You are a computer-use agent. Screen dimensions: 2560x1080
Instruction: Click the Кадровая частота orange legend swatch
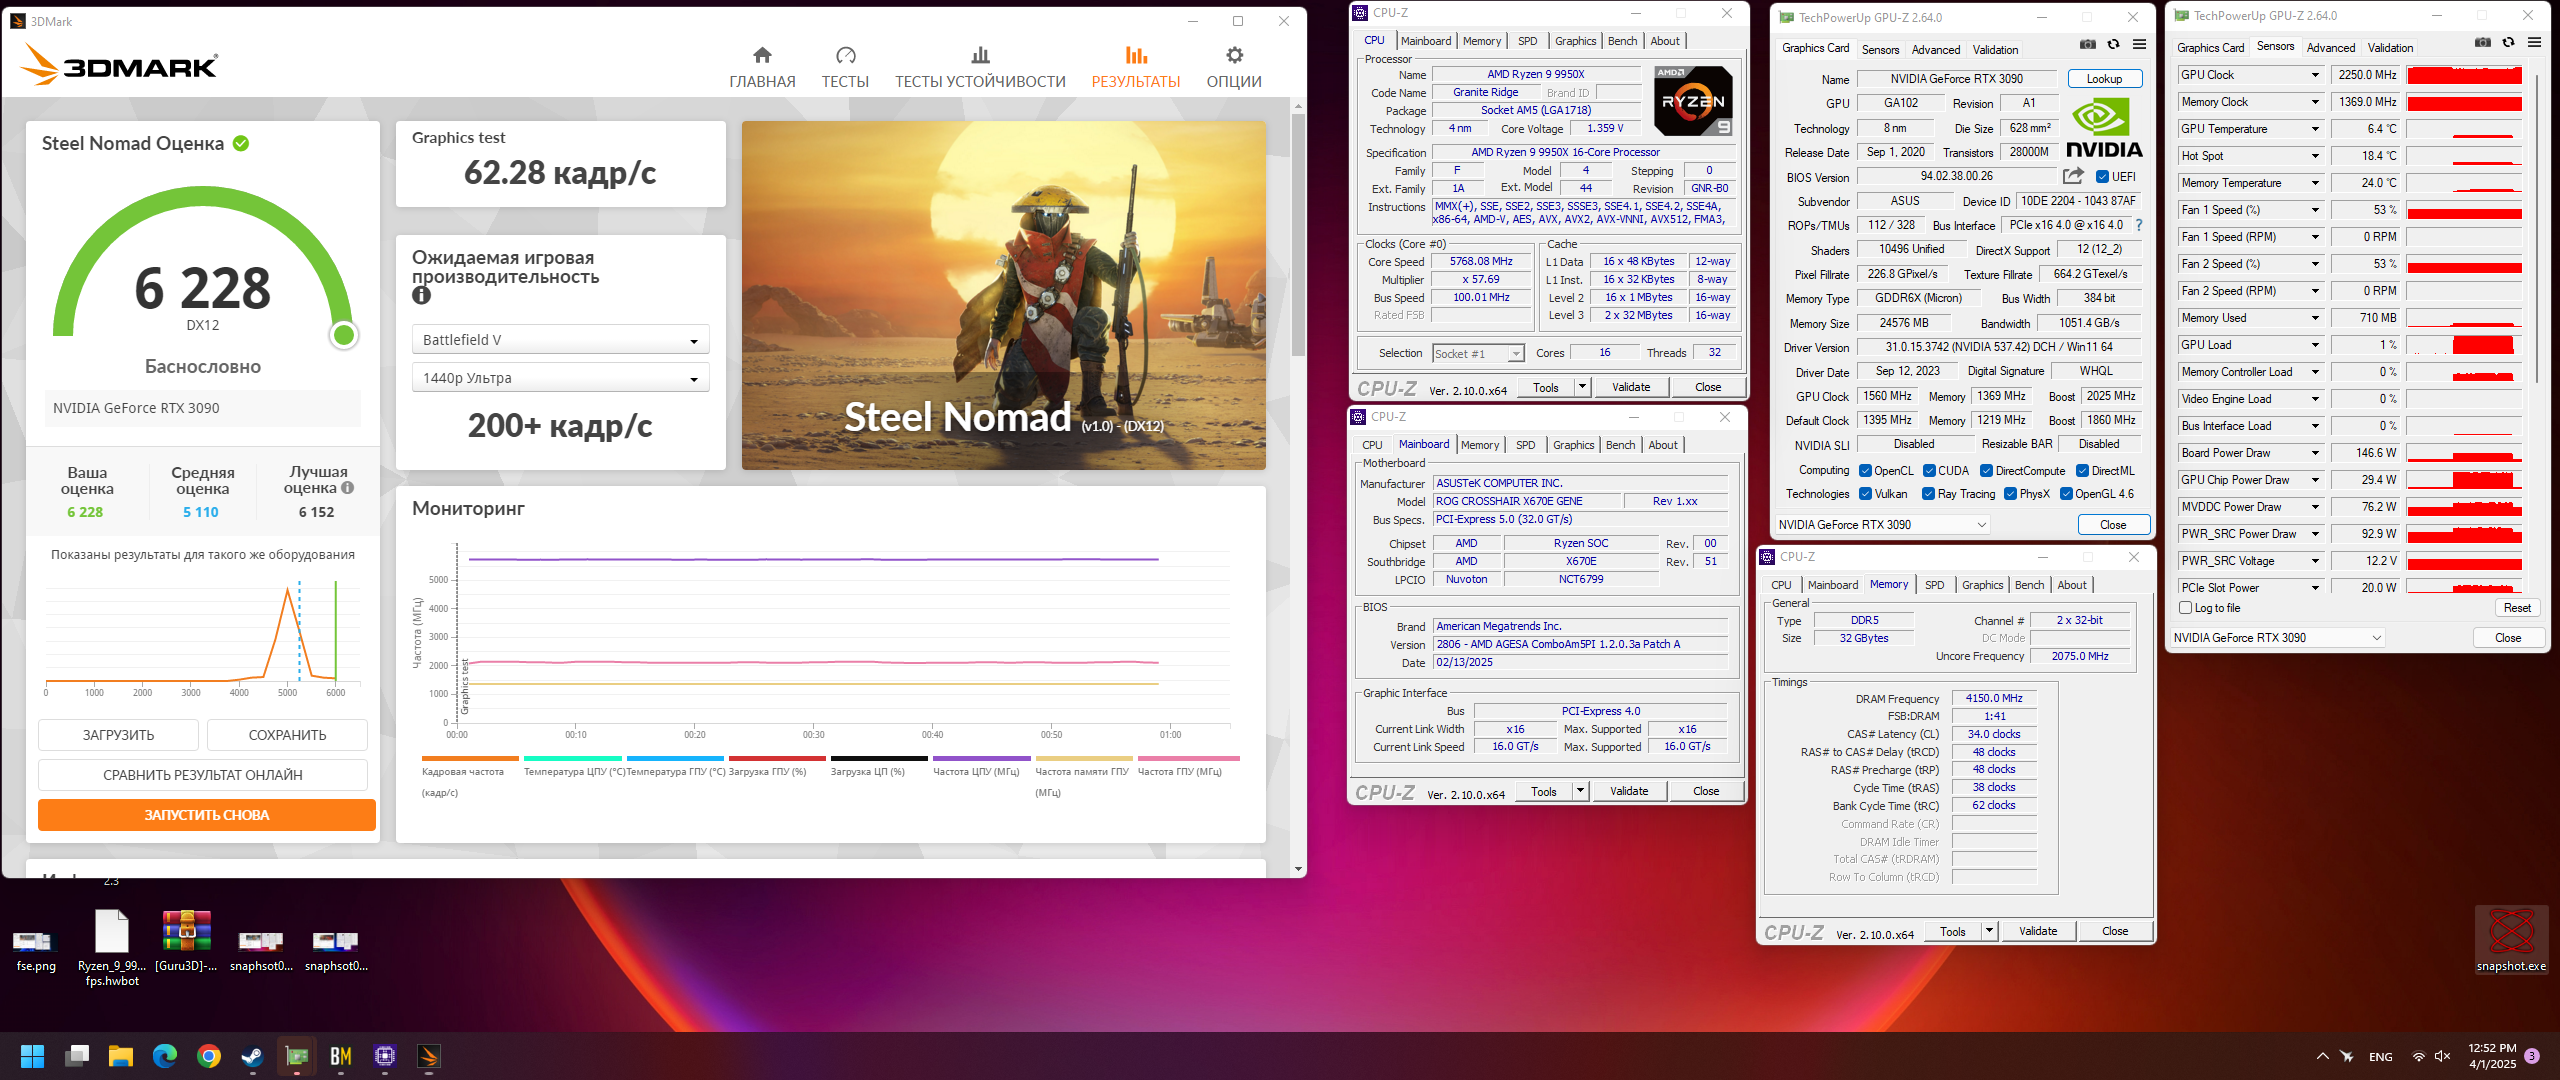(470, 758)
